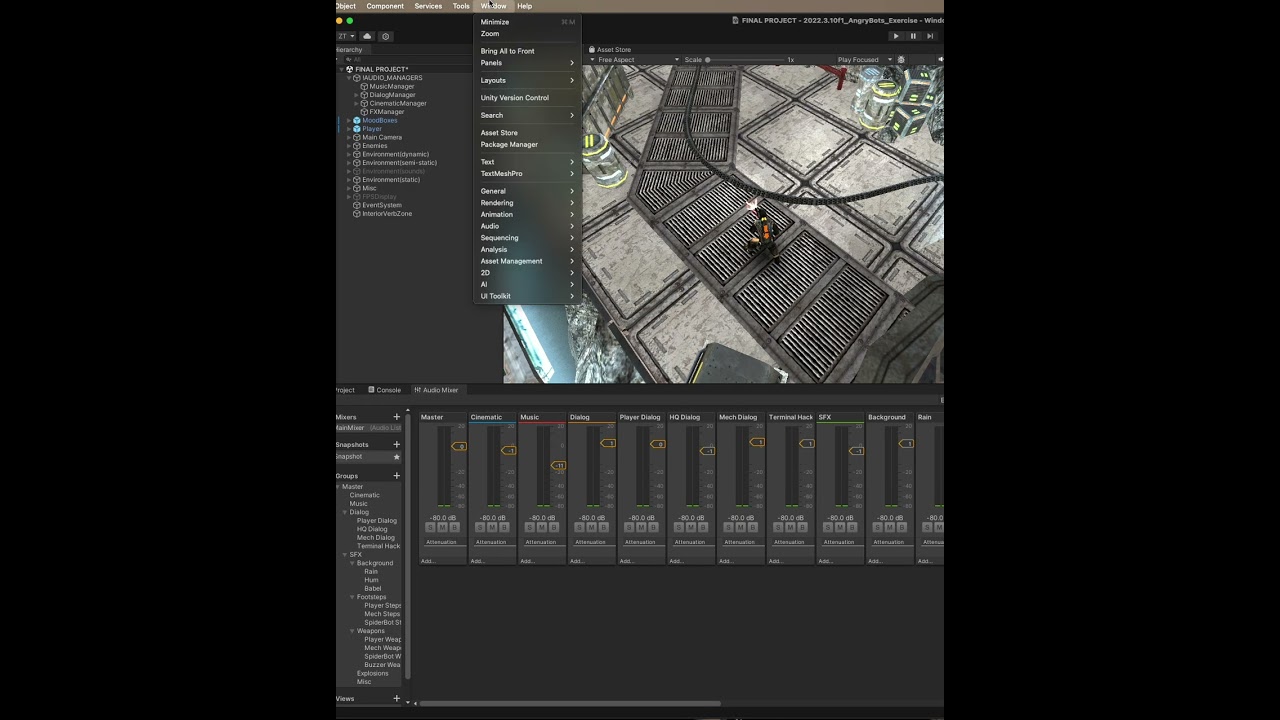Select MainMixer in Mixers list
Viewport: 1280px width, 720px height.
pyautogui.click(x=369, y=428)
